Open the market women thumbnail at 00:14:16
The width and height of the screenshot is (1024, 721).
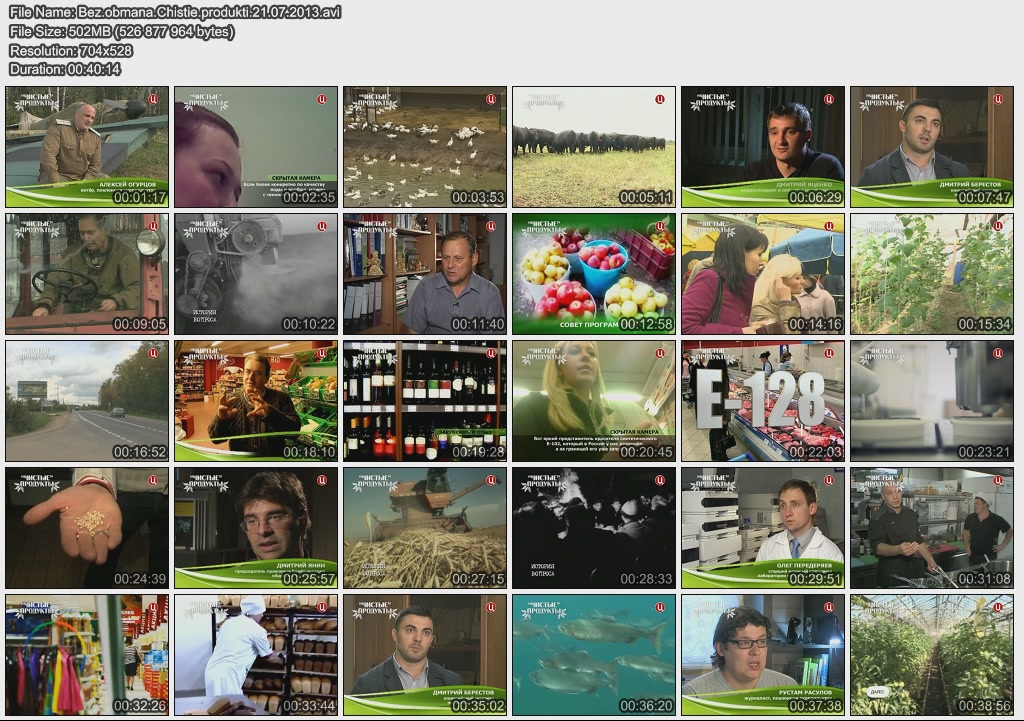point(763,274)
